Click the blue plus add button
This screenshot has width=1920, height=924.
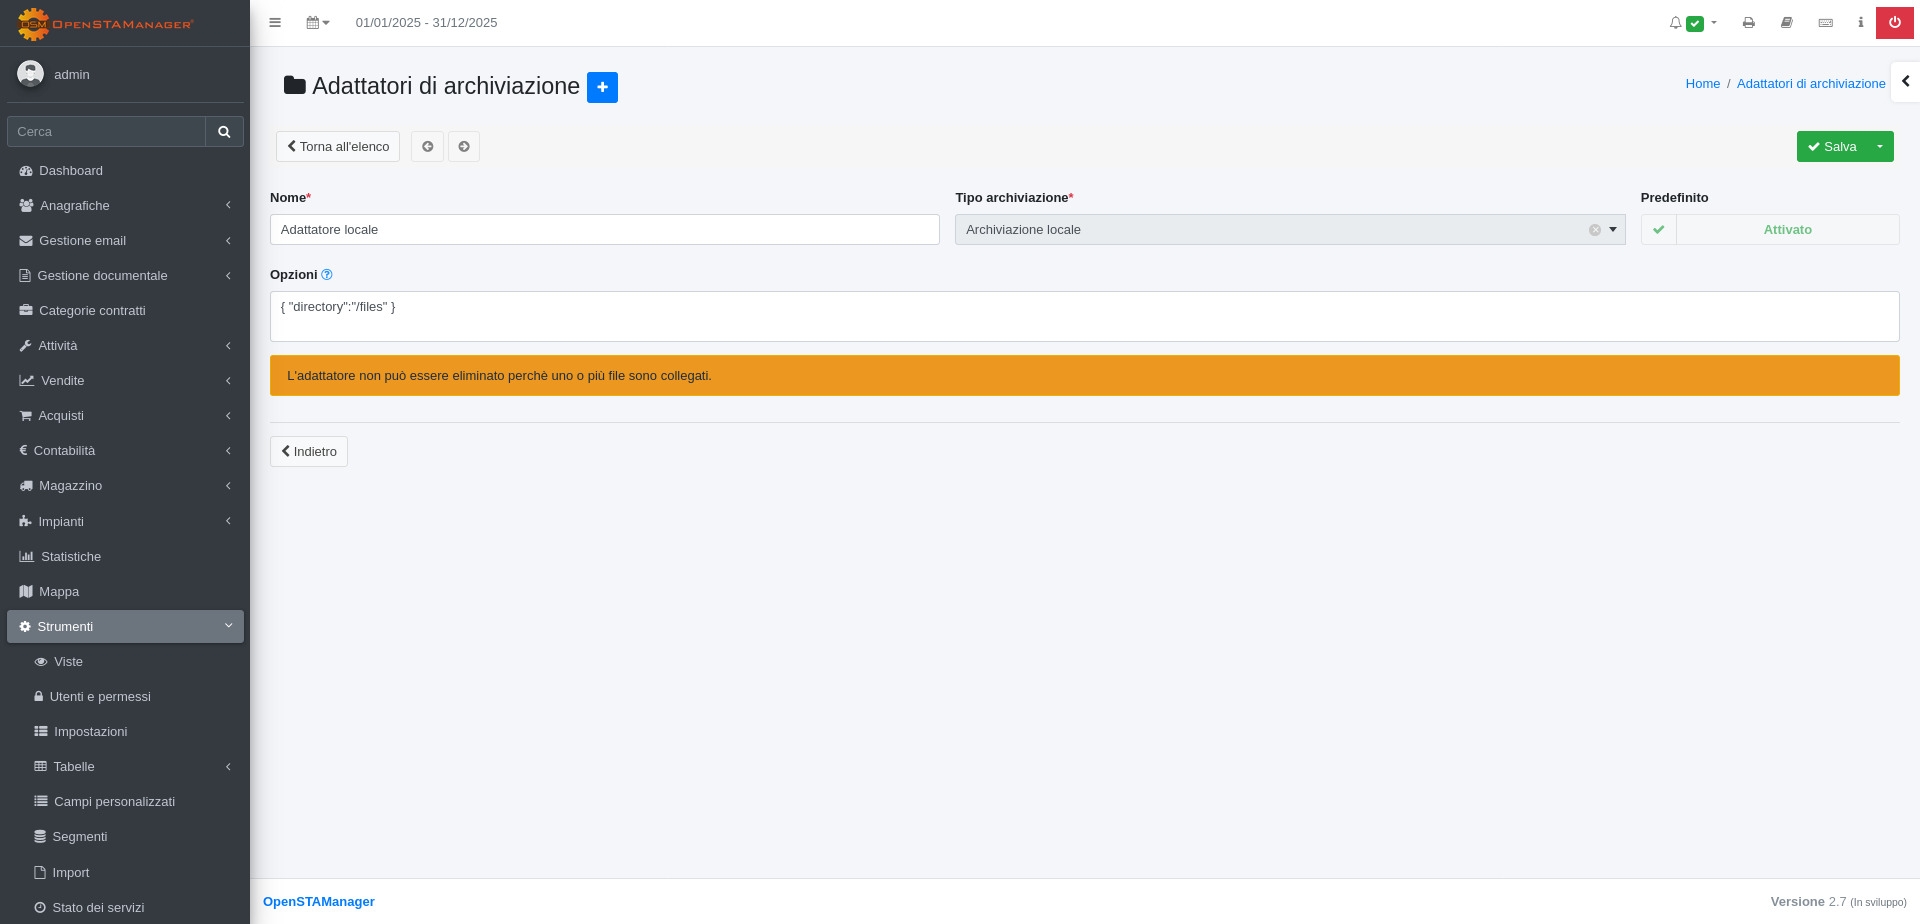coord(602,87)
